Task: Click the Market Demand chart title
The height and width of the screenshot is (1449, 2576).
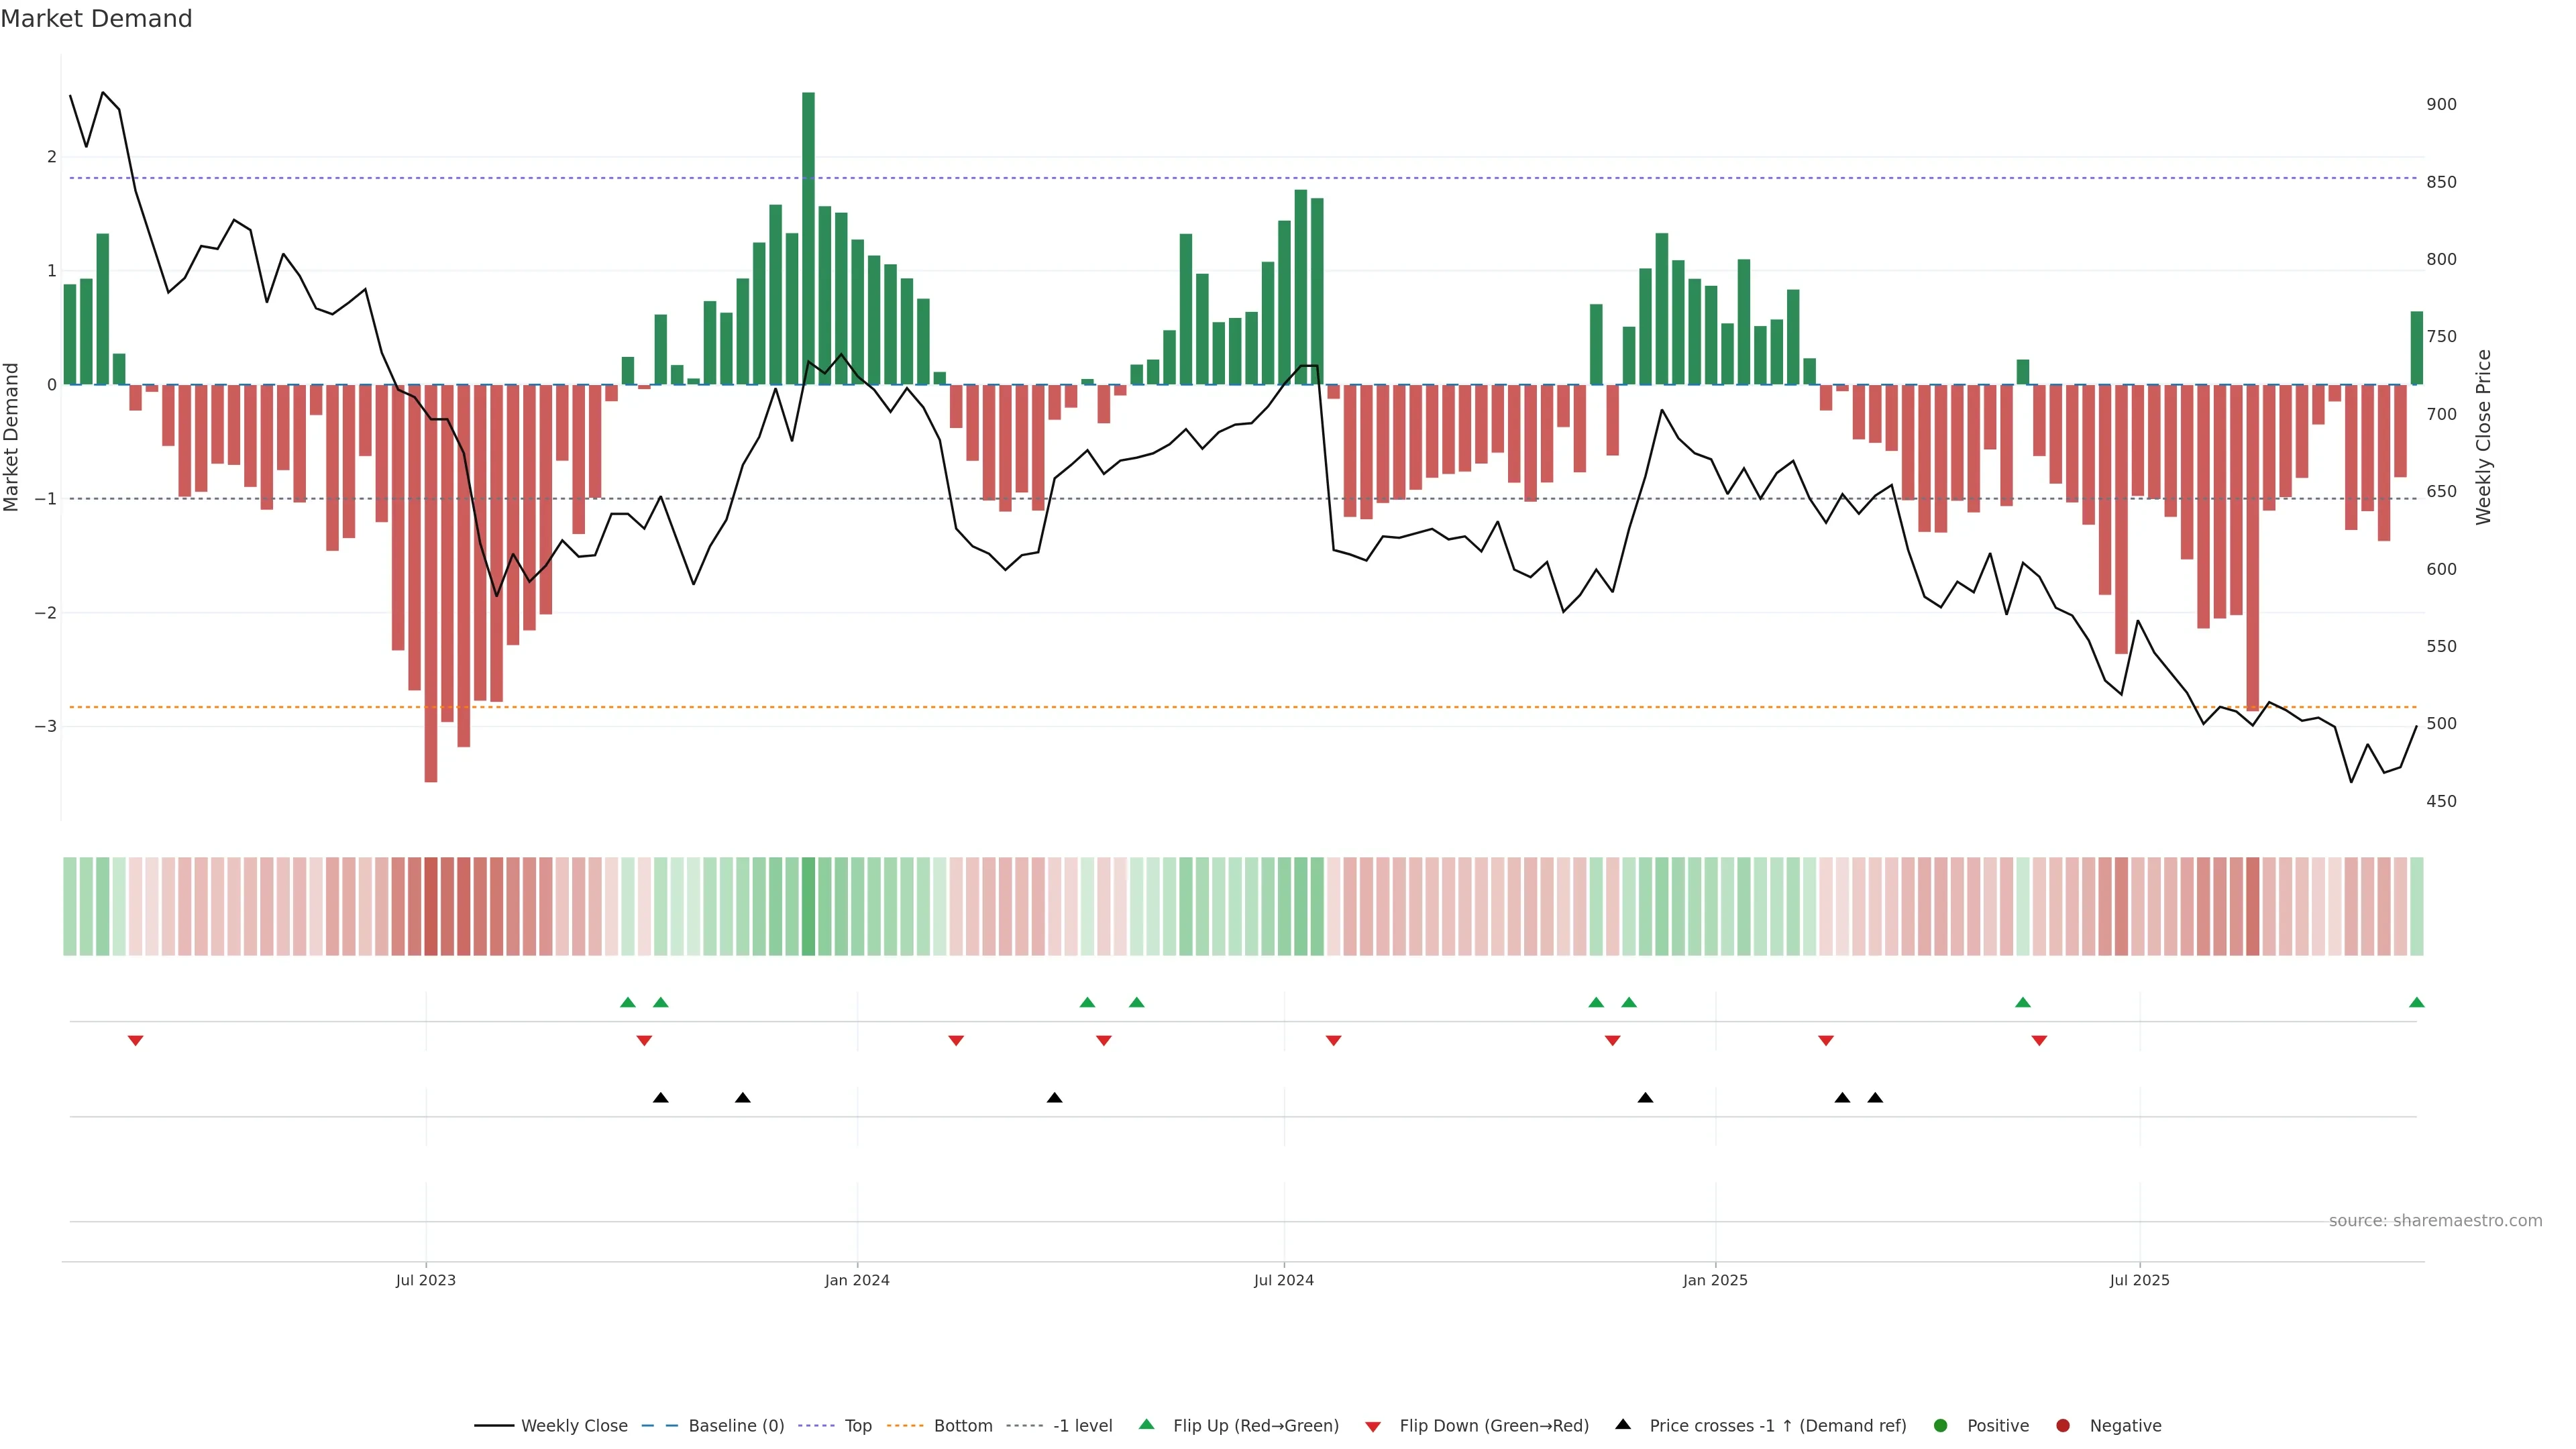Action: pos(96,19)
